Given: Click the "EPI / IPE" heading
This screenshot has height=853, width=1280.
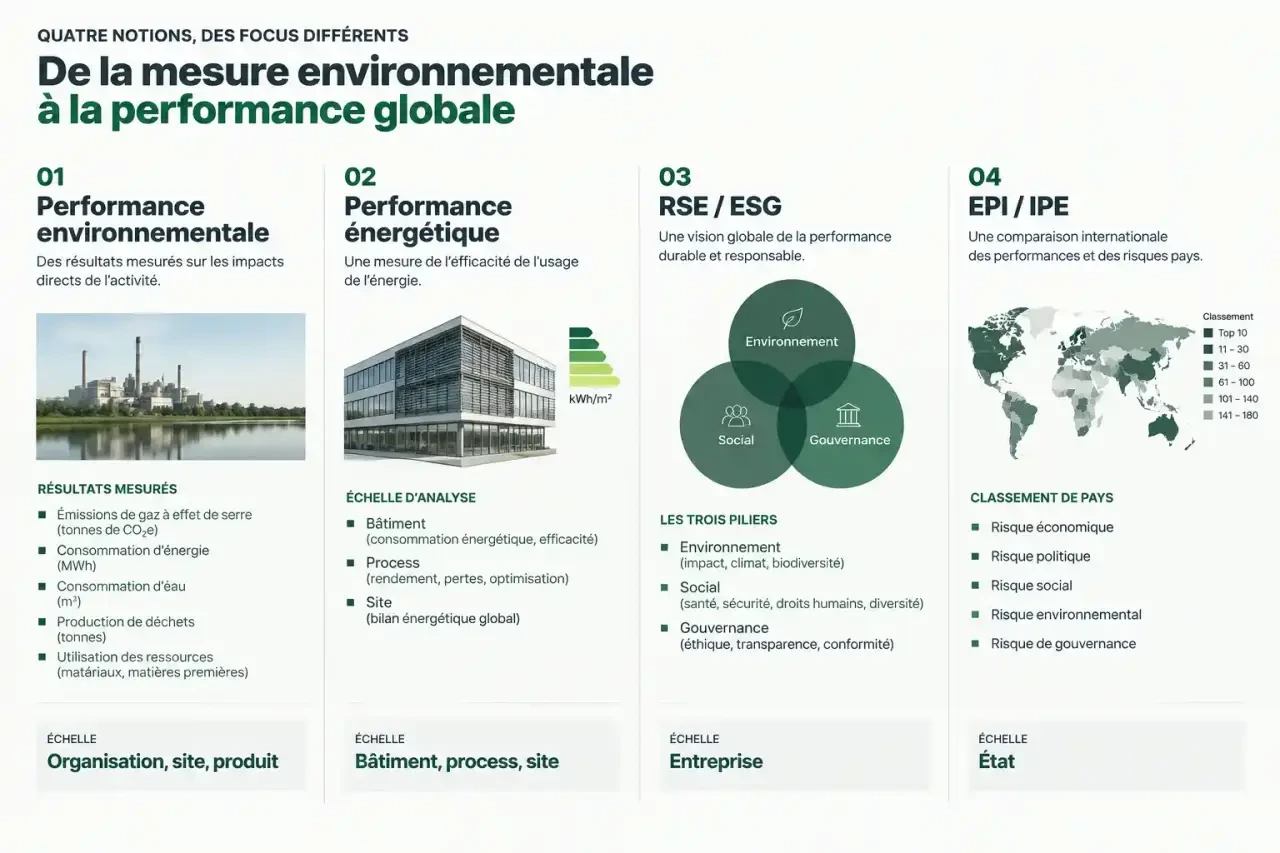Looking at the screenshot, I should [x=1018, y=207].
